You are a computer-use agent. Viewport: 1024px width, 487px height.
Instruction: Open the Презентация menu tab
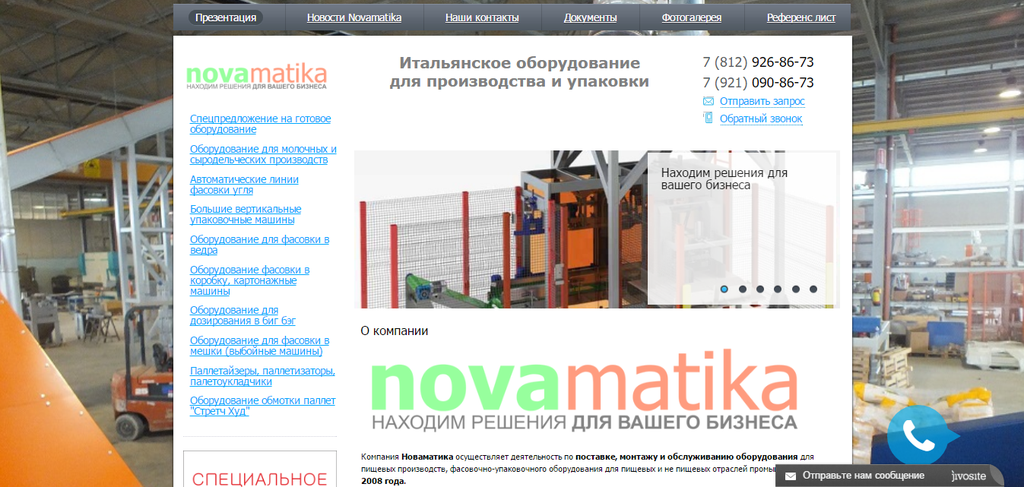(226, 18)
